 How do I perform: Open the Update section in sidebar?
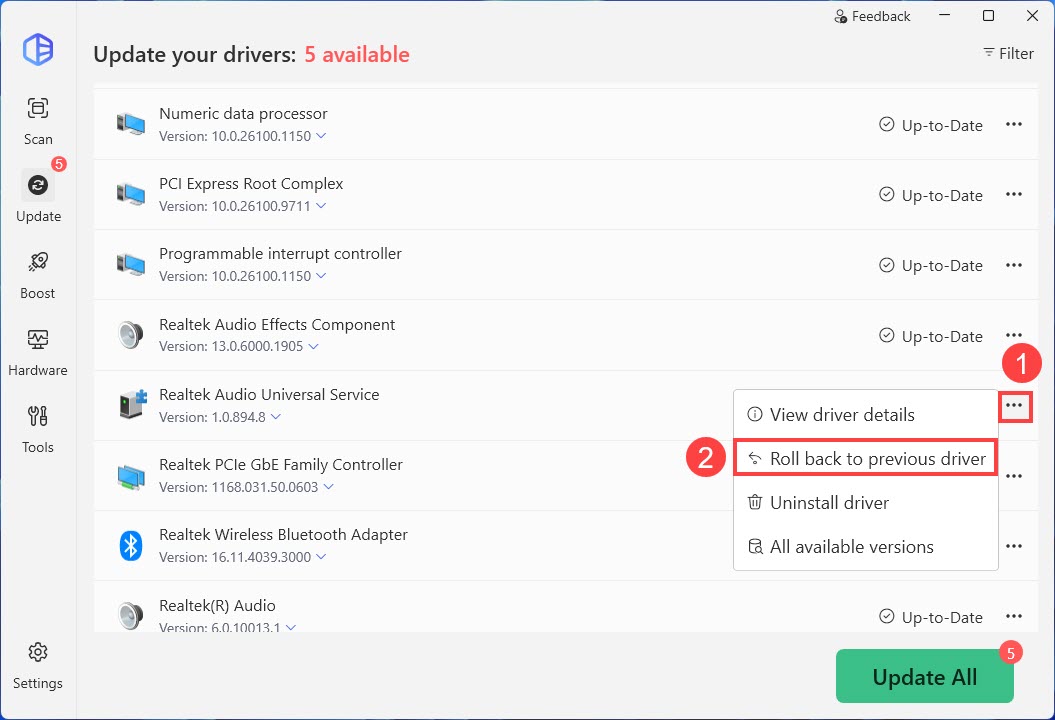click(38, 196)
